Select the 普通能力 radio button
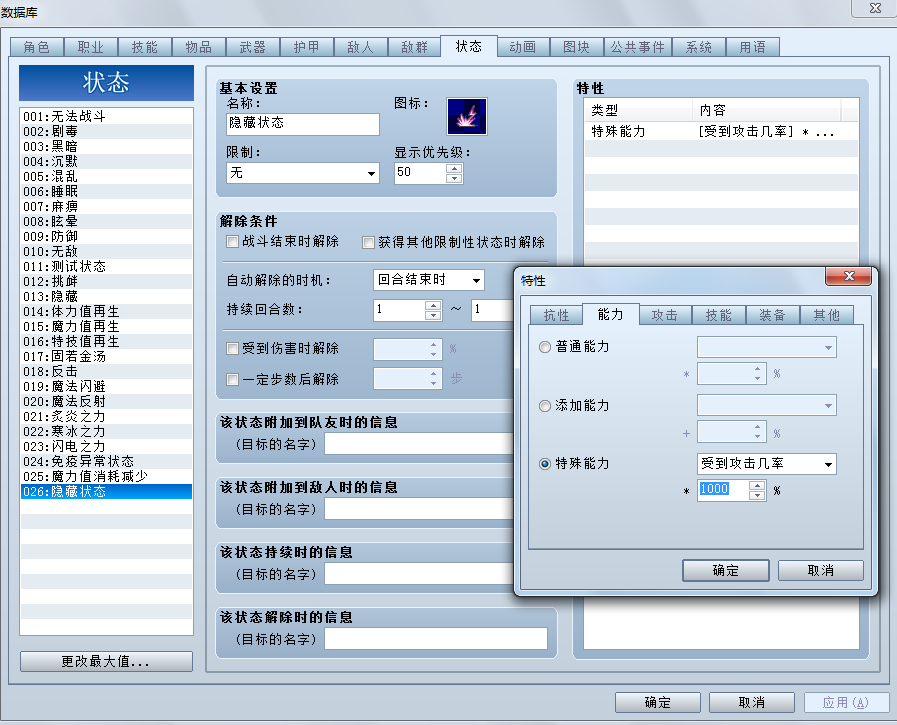897x725 pixels. point(545,347)
